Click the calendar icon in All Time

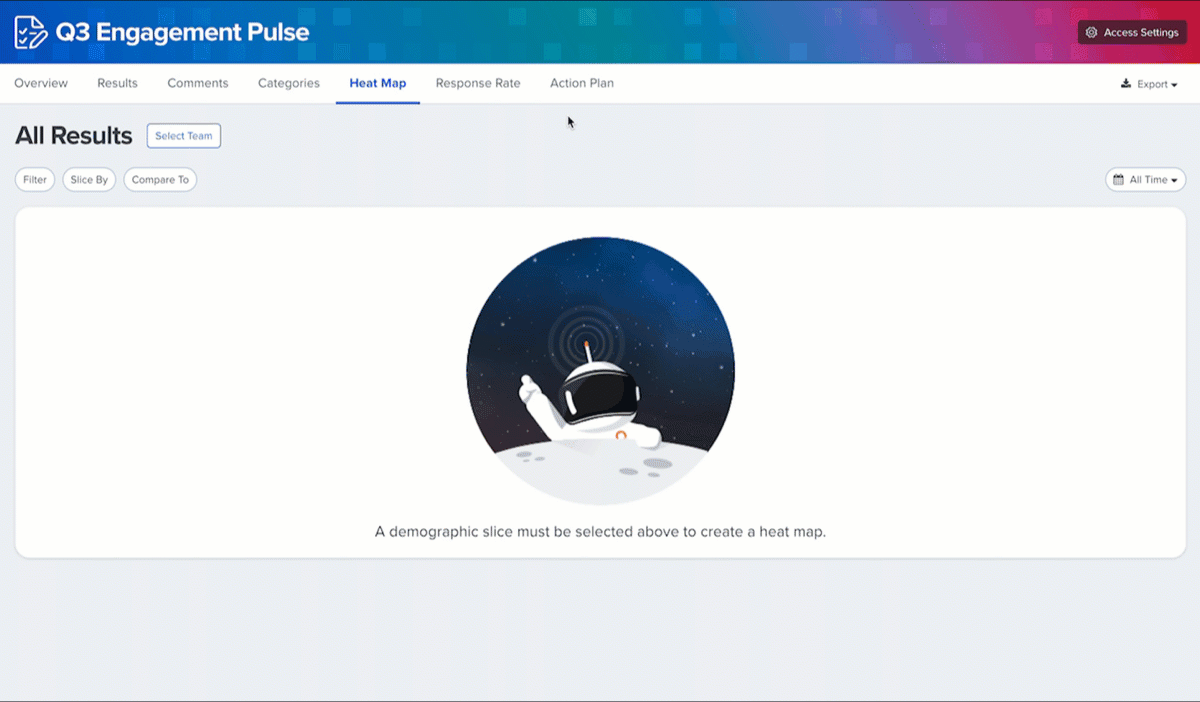(x=1118, y=180)
